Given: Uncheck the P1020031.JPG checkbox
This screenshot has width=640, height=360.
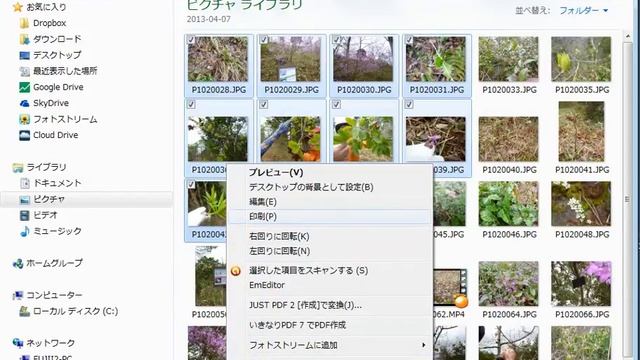Looking at the screenshot, I should click(x=409, y=40).
